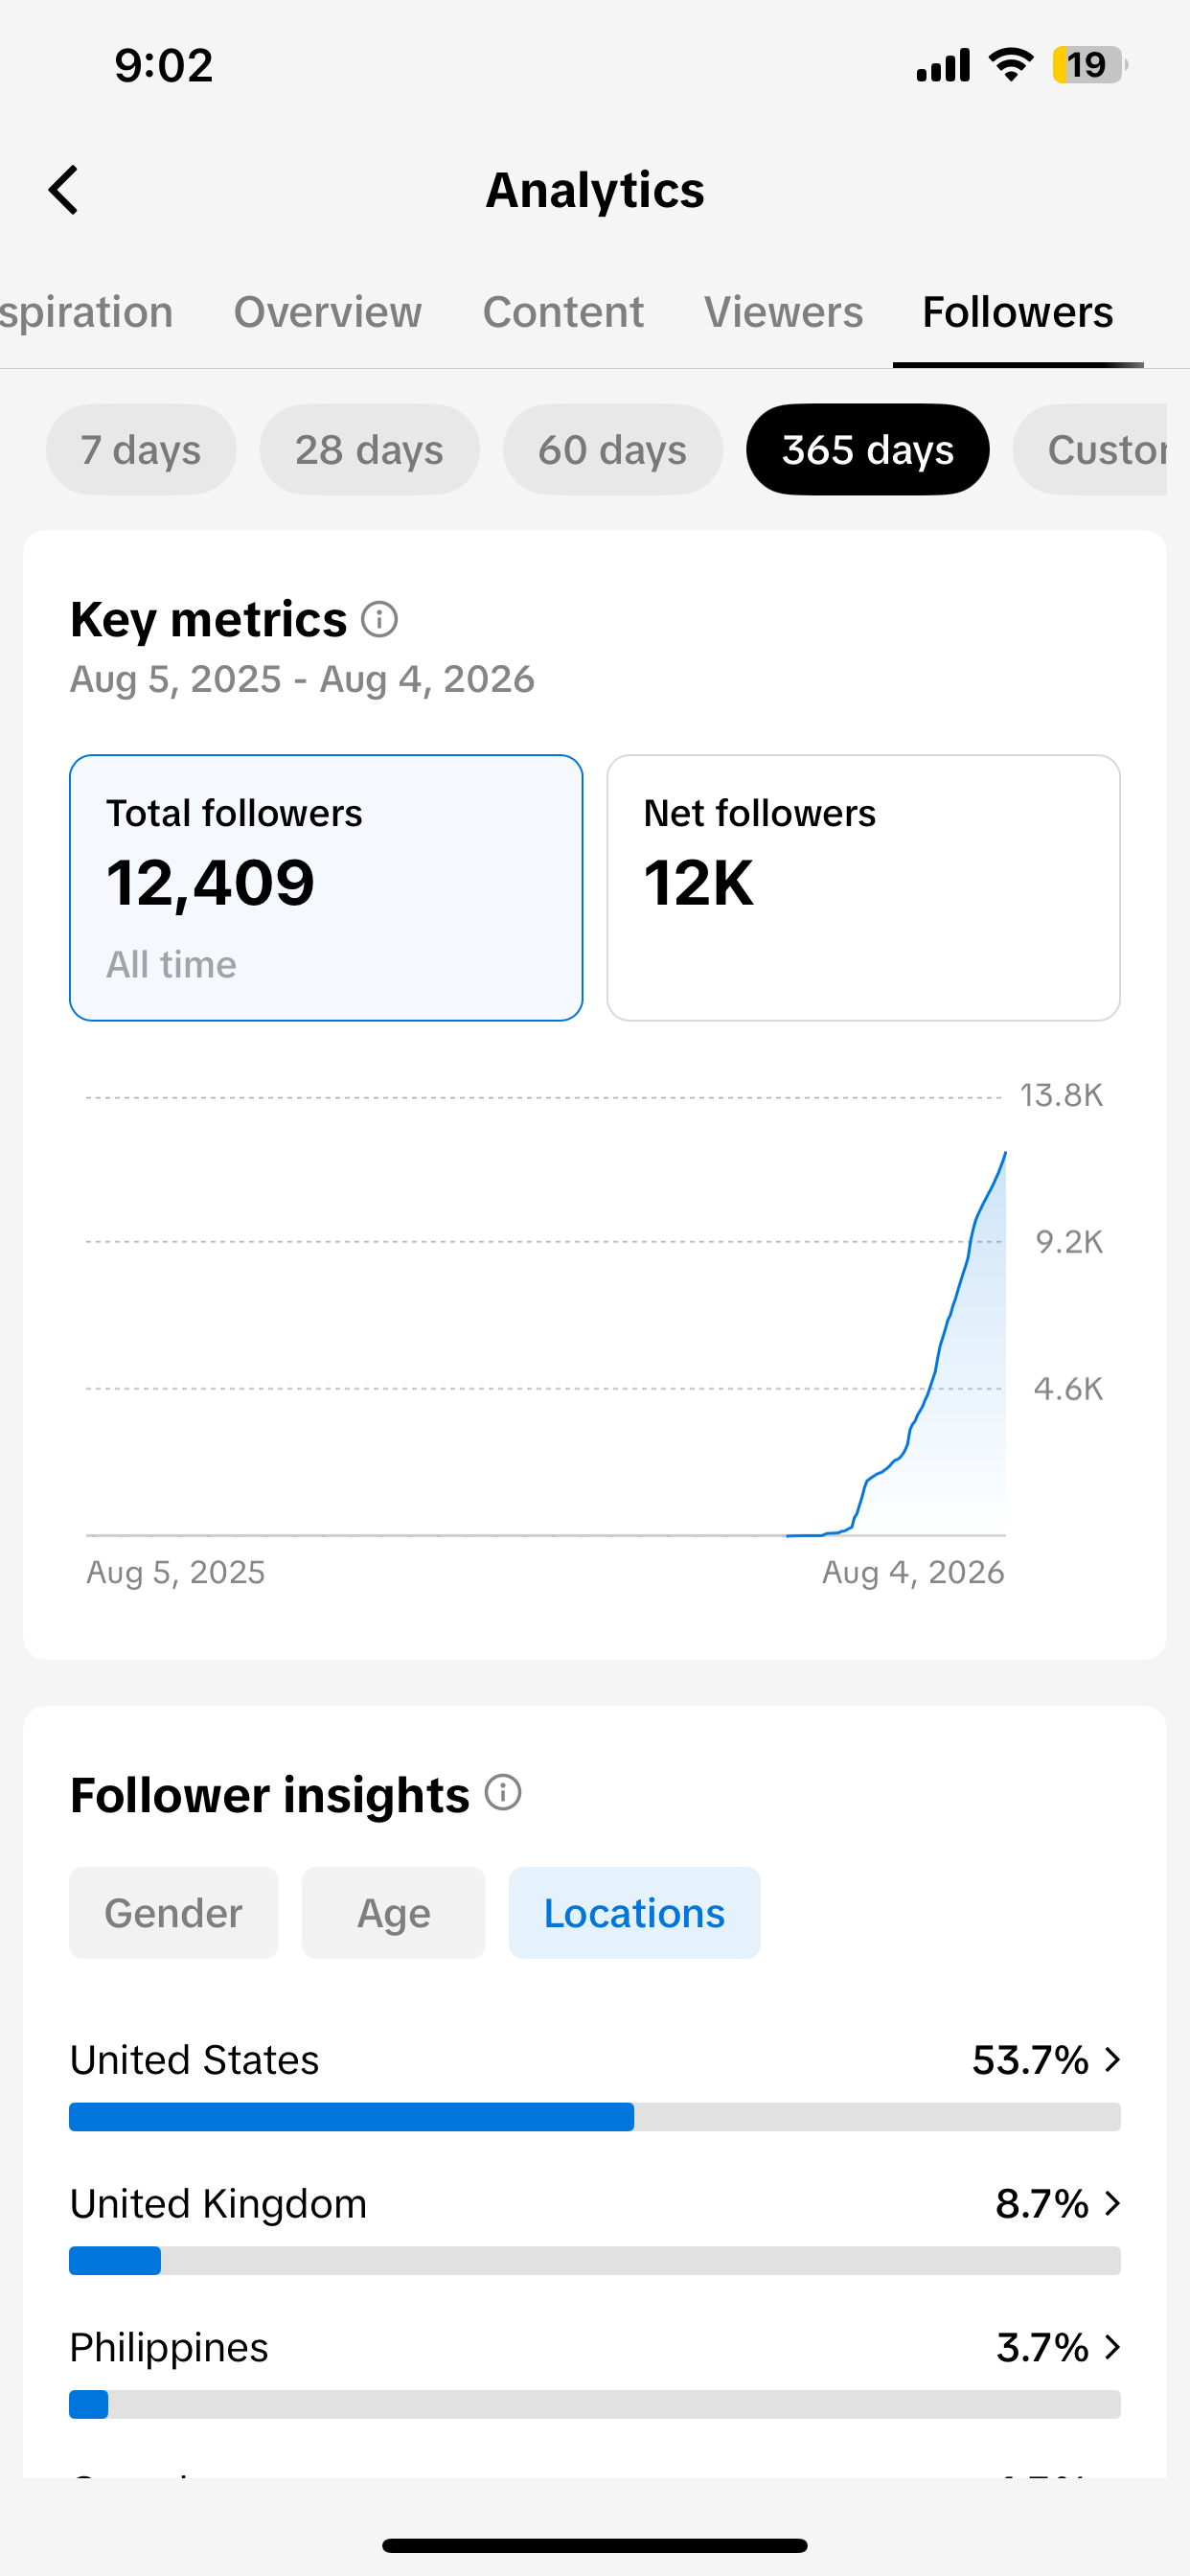Expand Philippines location details chevron
Viewport: 1190px width, 2576px height.
1112,2347
